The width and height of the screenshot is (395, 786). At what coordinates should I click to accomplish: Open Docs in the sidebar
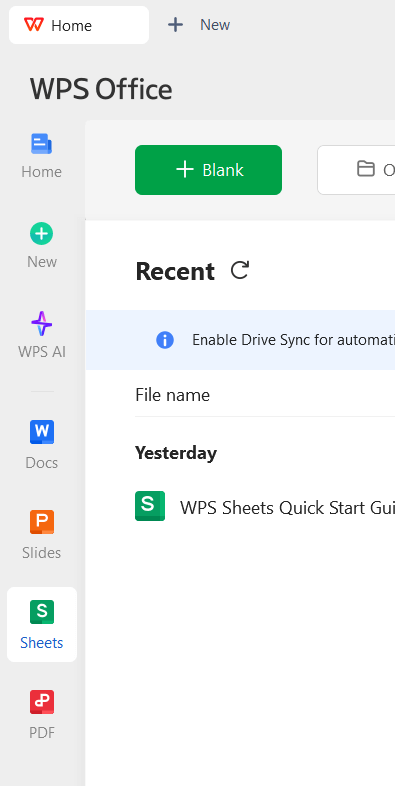42,446
